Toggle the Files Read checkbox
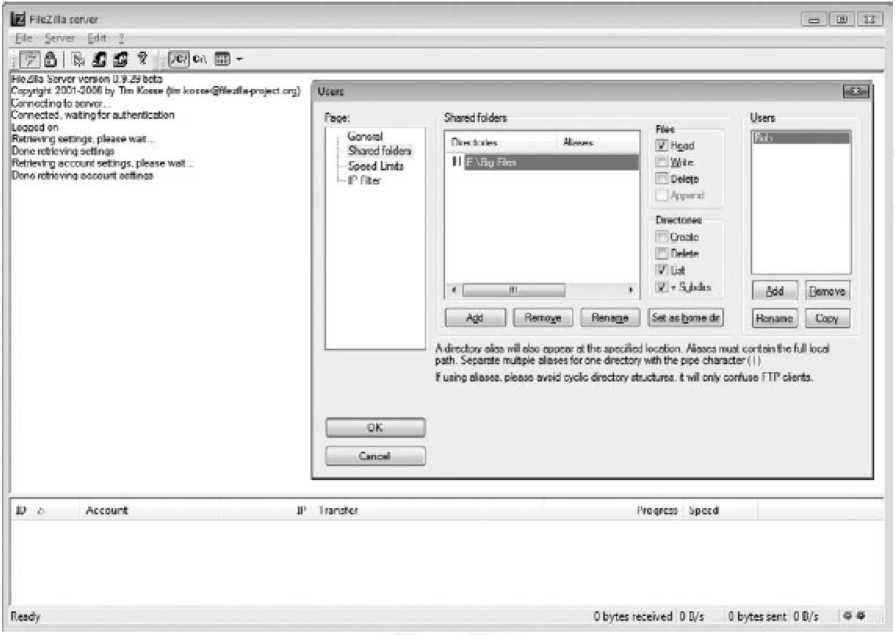 (662, 145)
